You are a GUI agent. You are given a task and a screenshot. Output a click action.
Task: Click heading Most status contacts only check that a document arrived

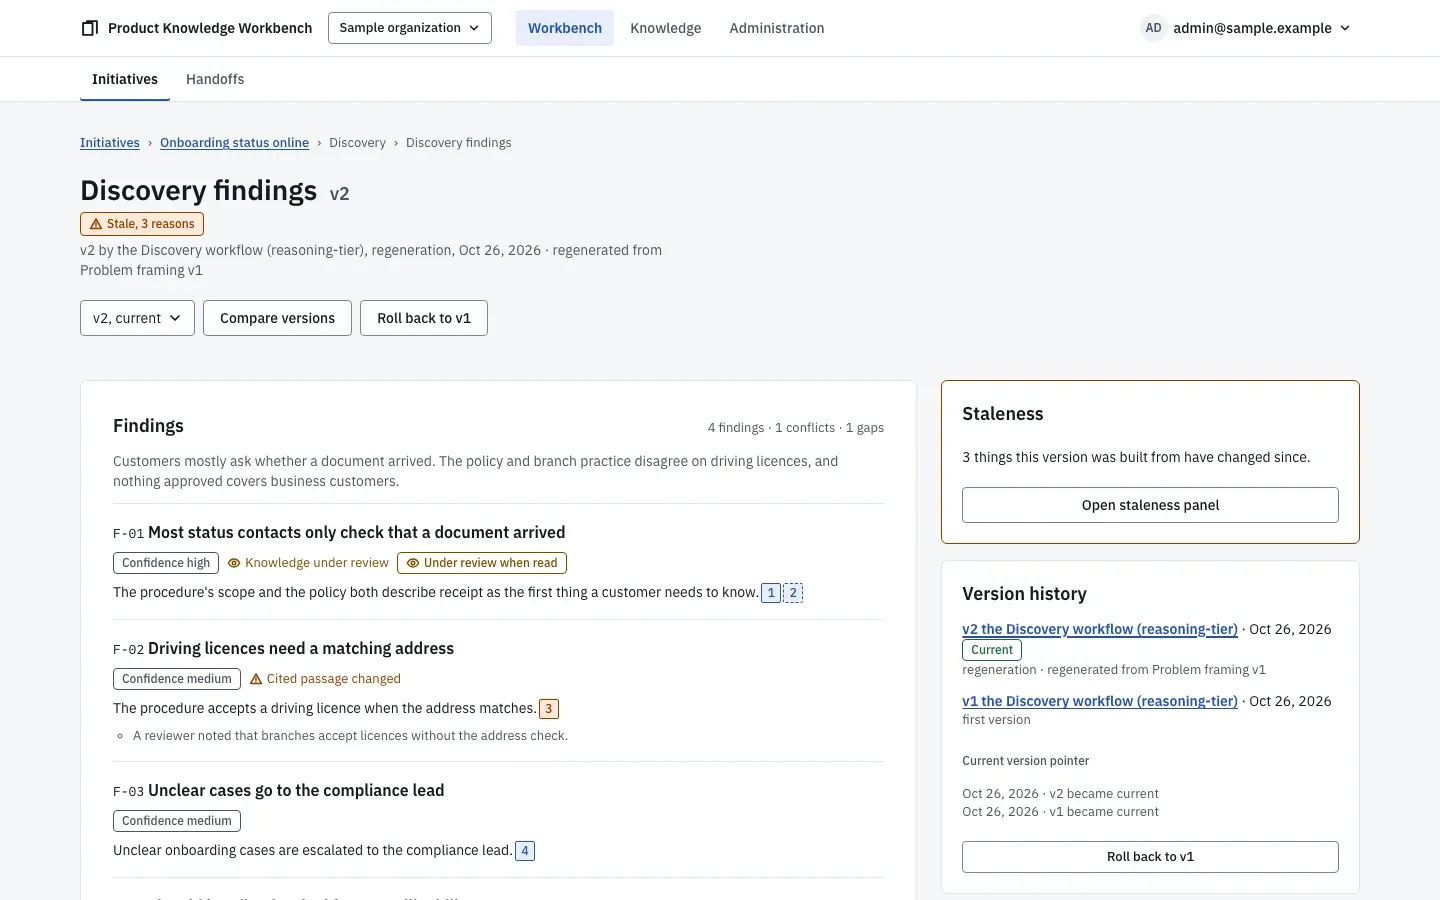357,533
